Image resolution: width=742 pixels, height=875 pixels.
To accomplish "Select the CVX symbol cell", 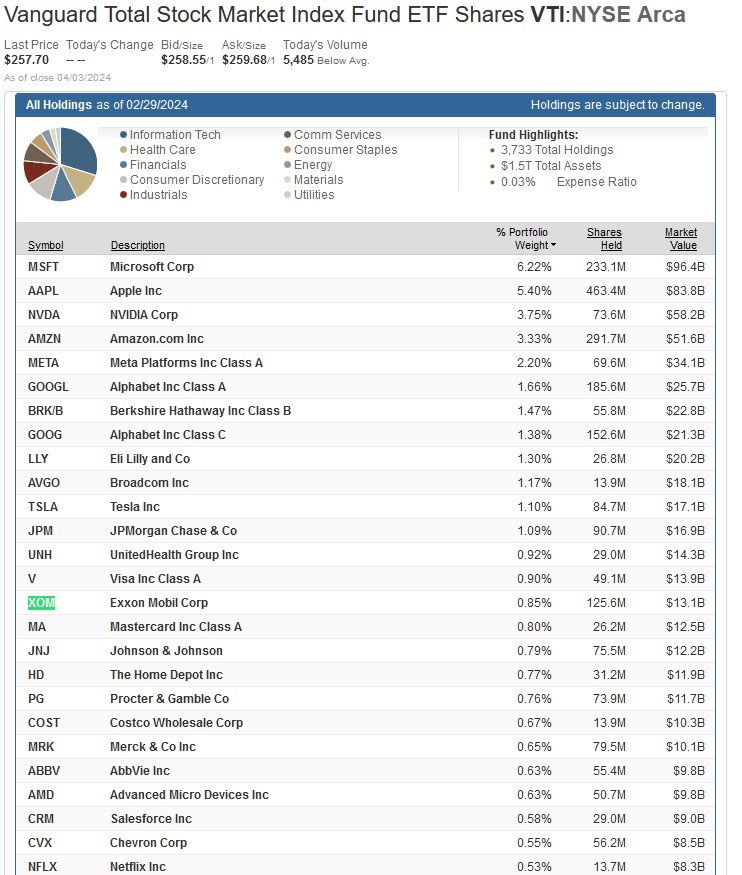I will 40,843.
